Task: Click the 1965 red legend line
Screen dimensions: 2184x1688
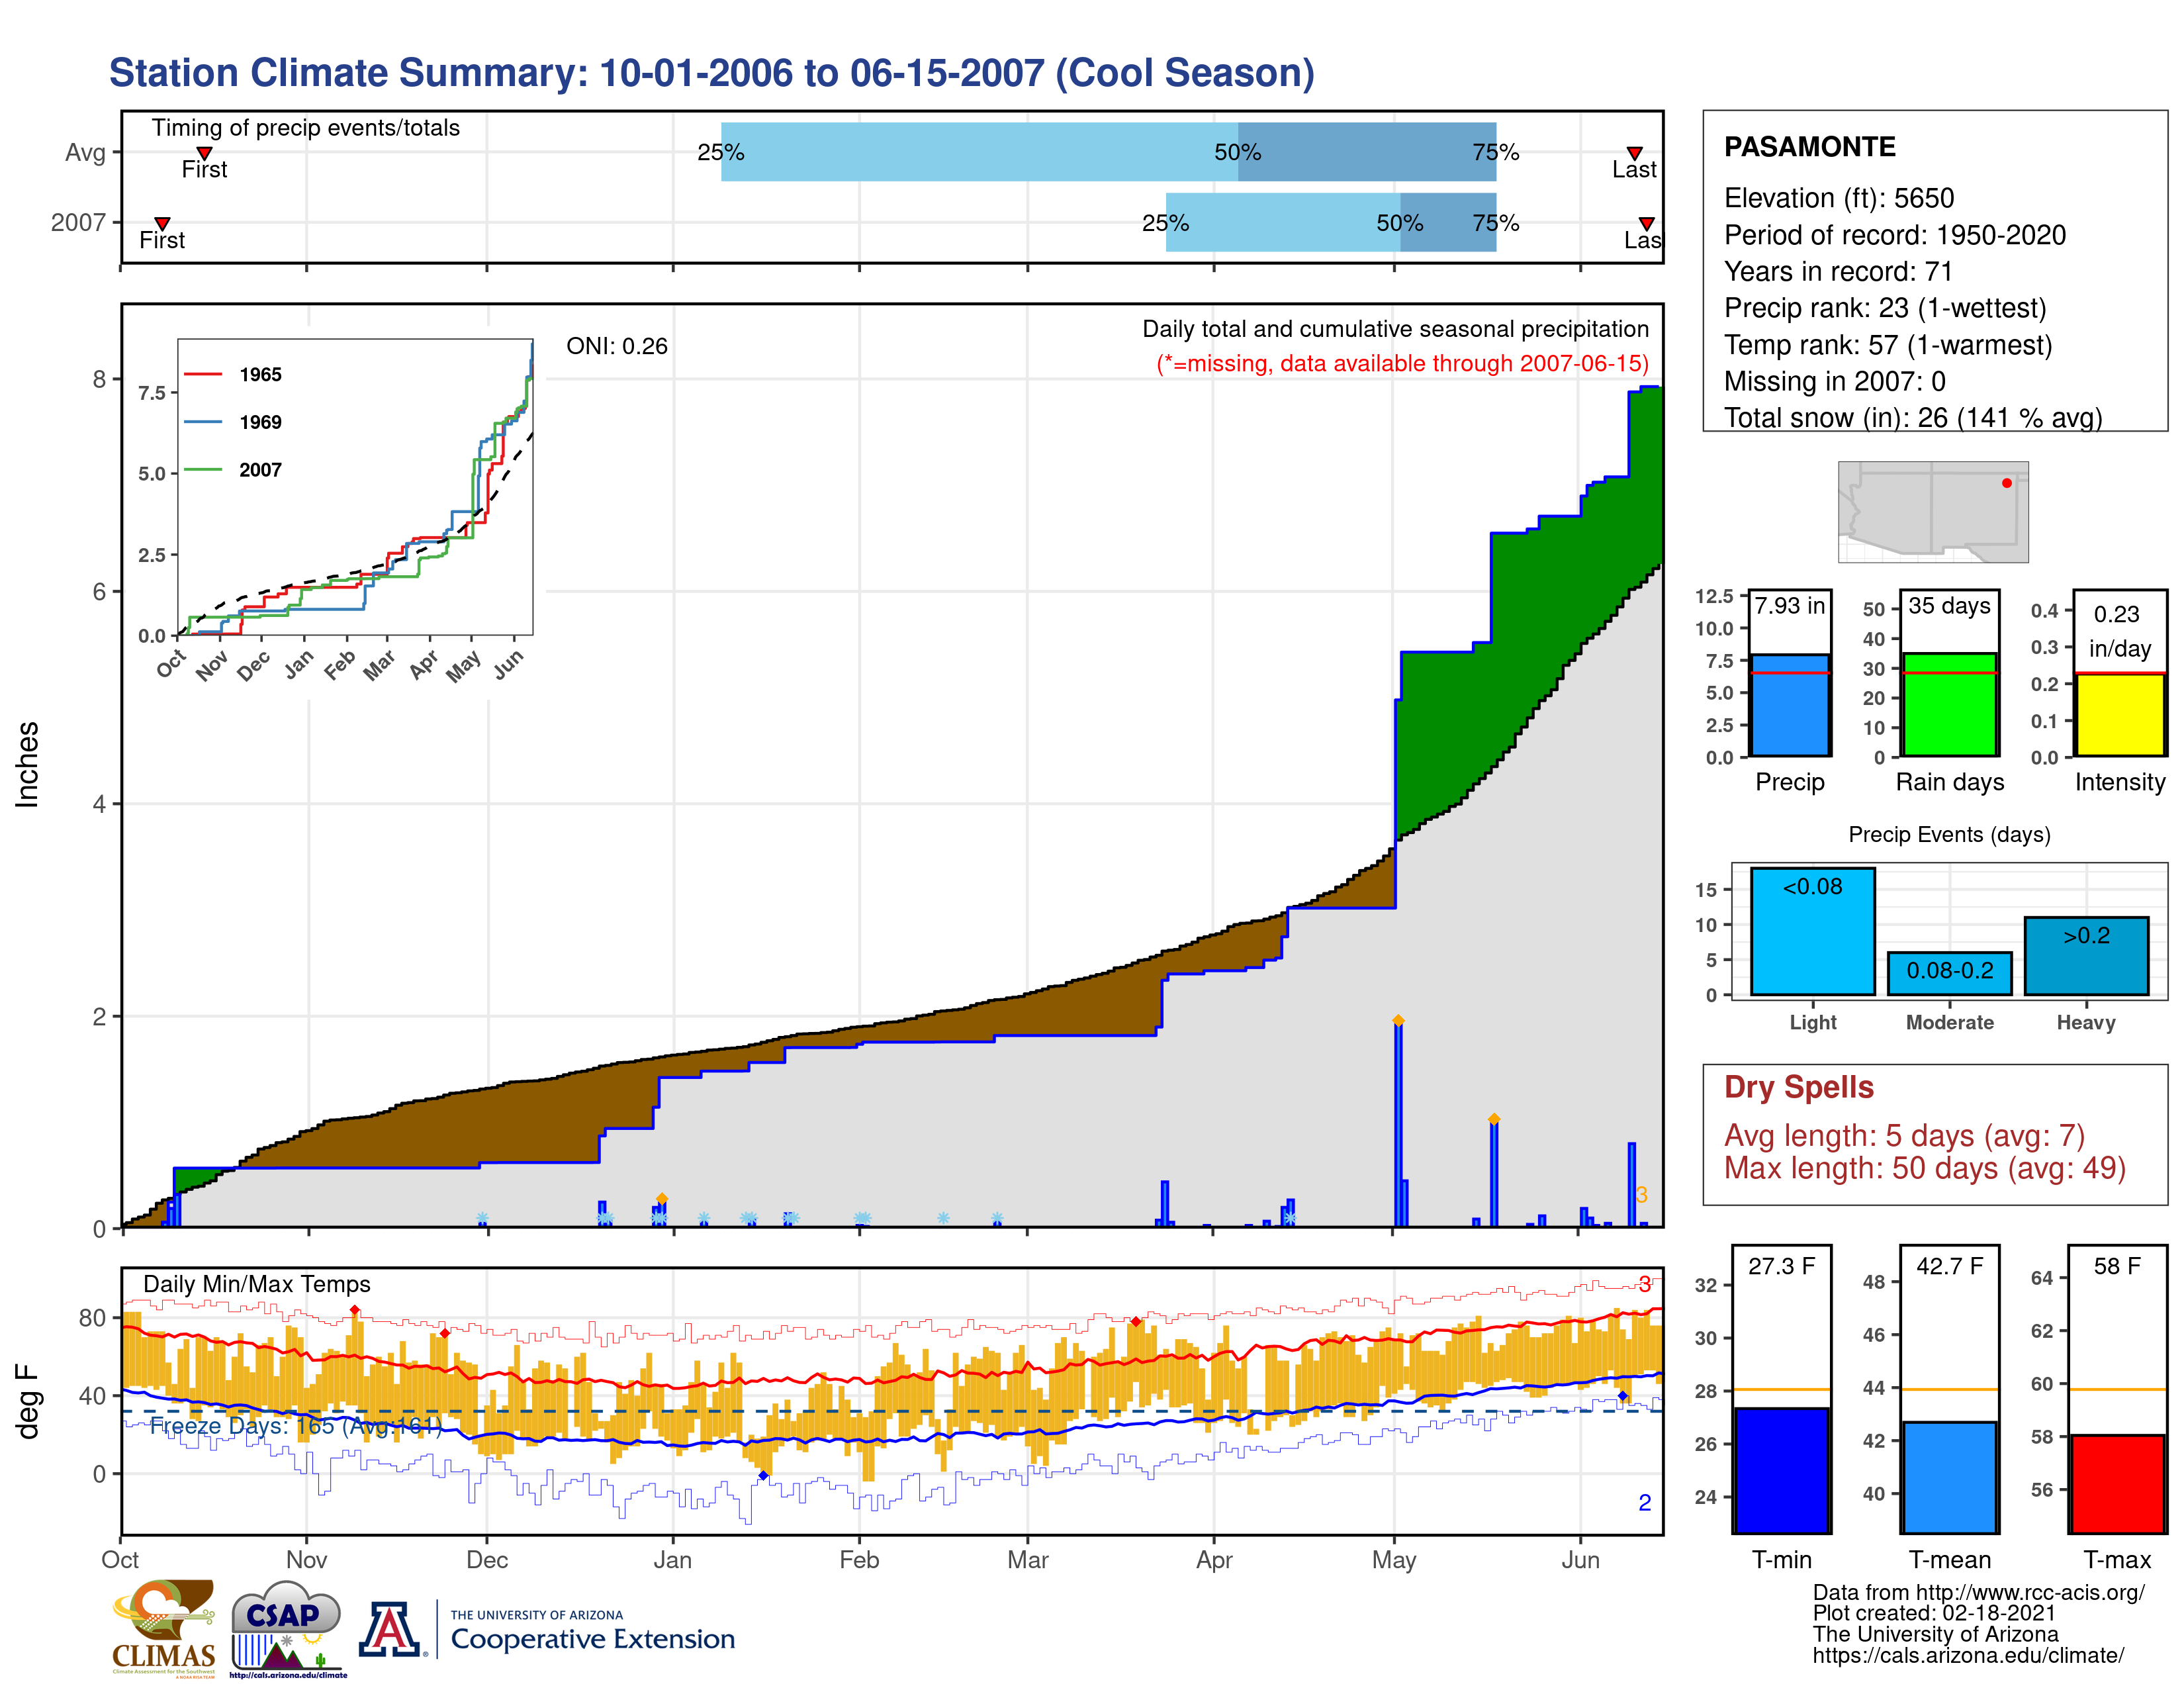Action: coord(203,375)
